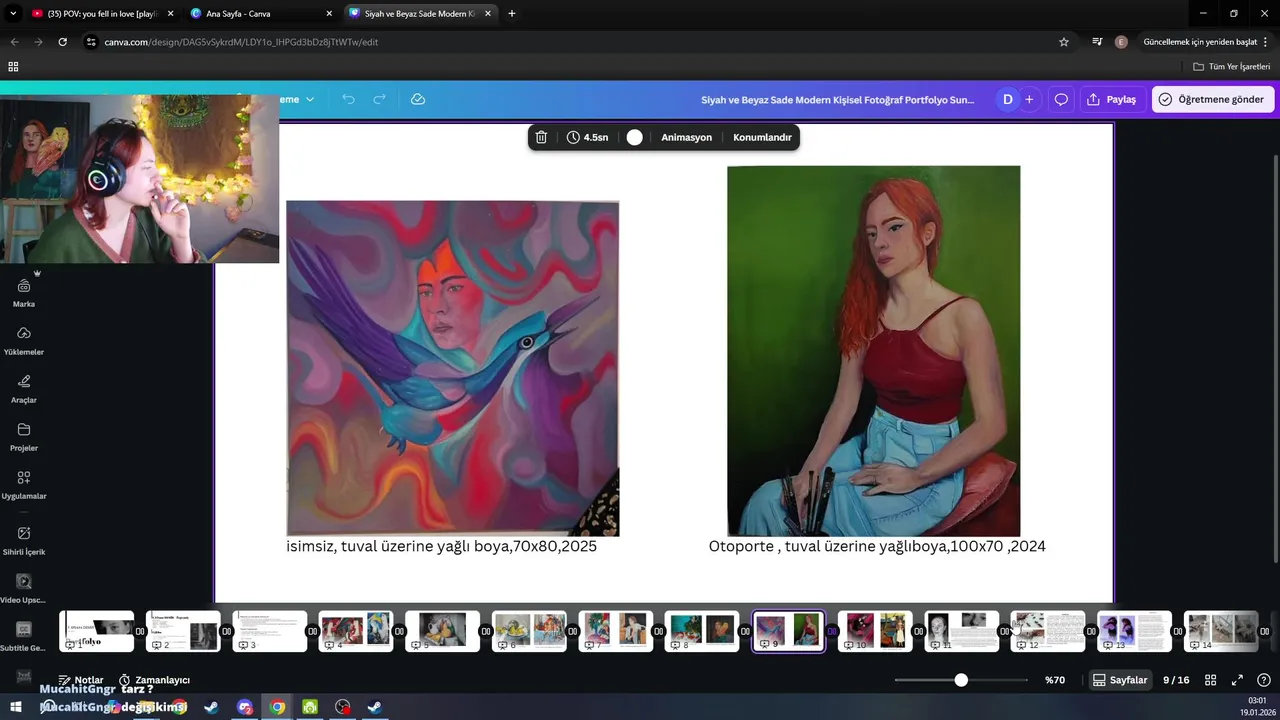Open the Konumlandır positioning panel
This screenshot has width=1280, height=720.
point(762,137)
